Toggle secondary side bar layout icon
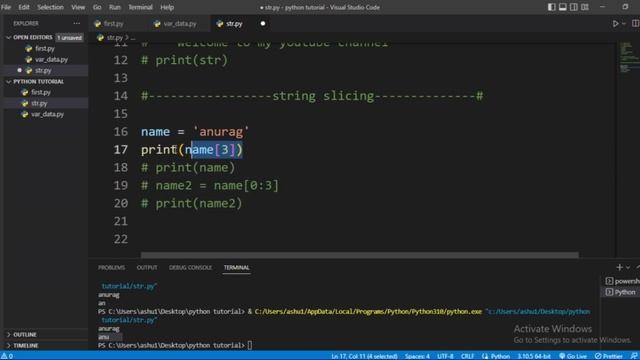 (x=573, y=7)
